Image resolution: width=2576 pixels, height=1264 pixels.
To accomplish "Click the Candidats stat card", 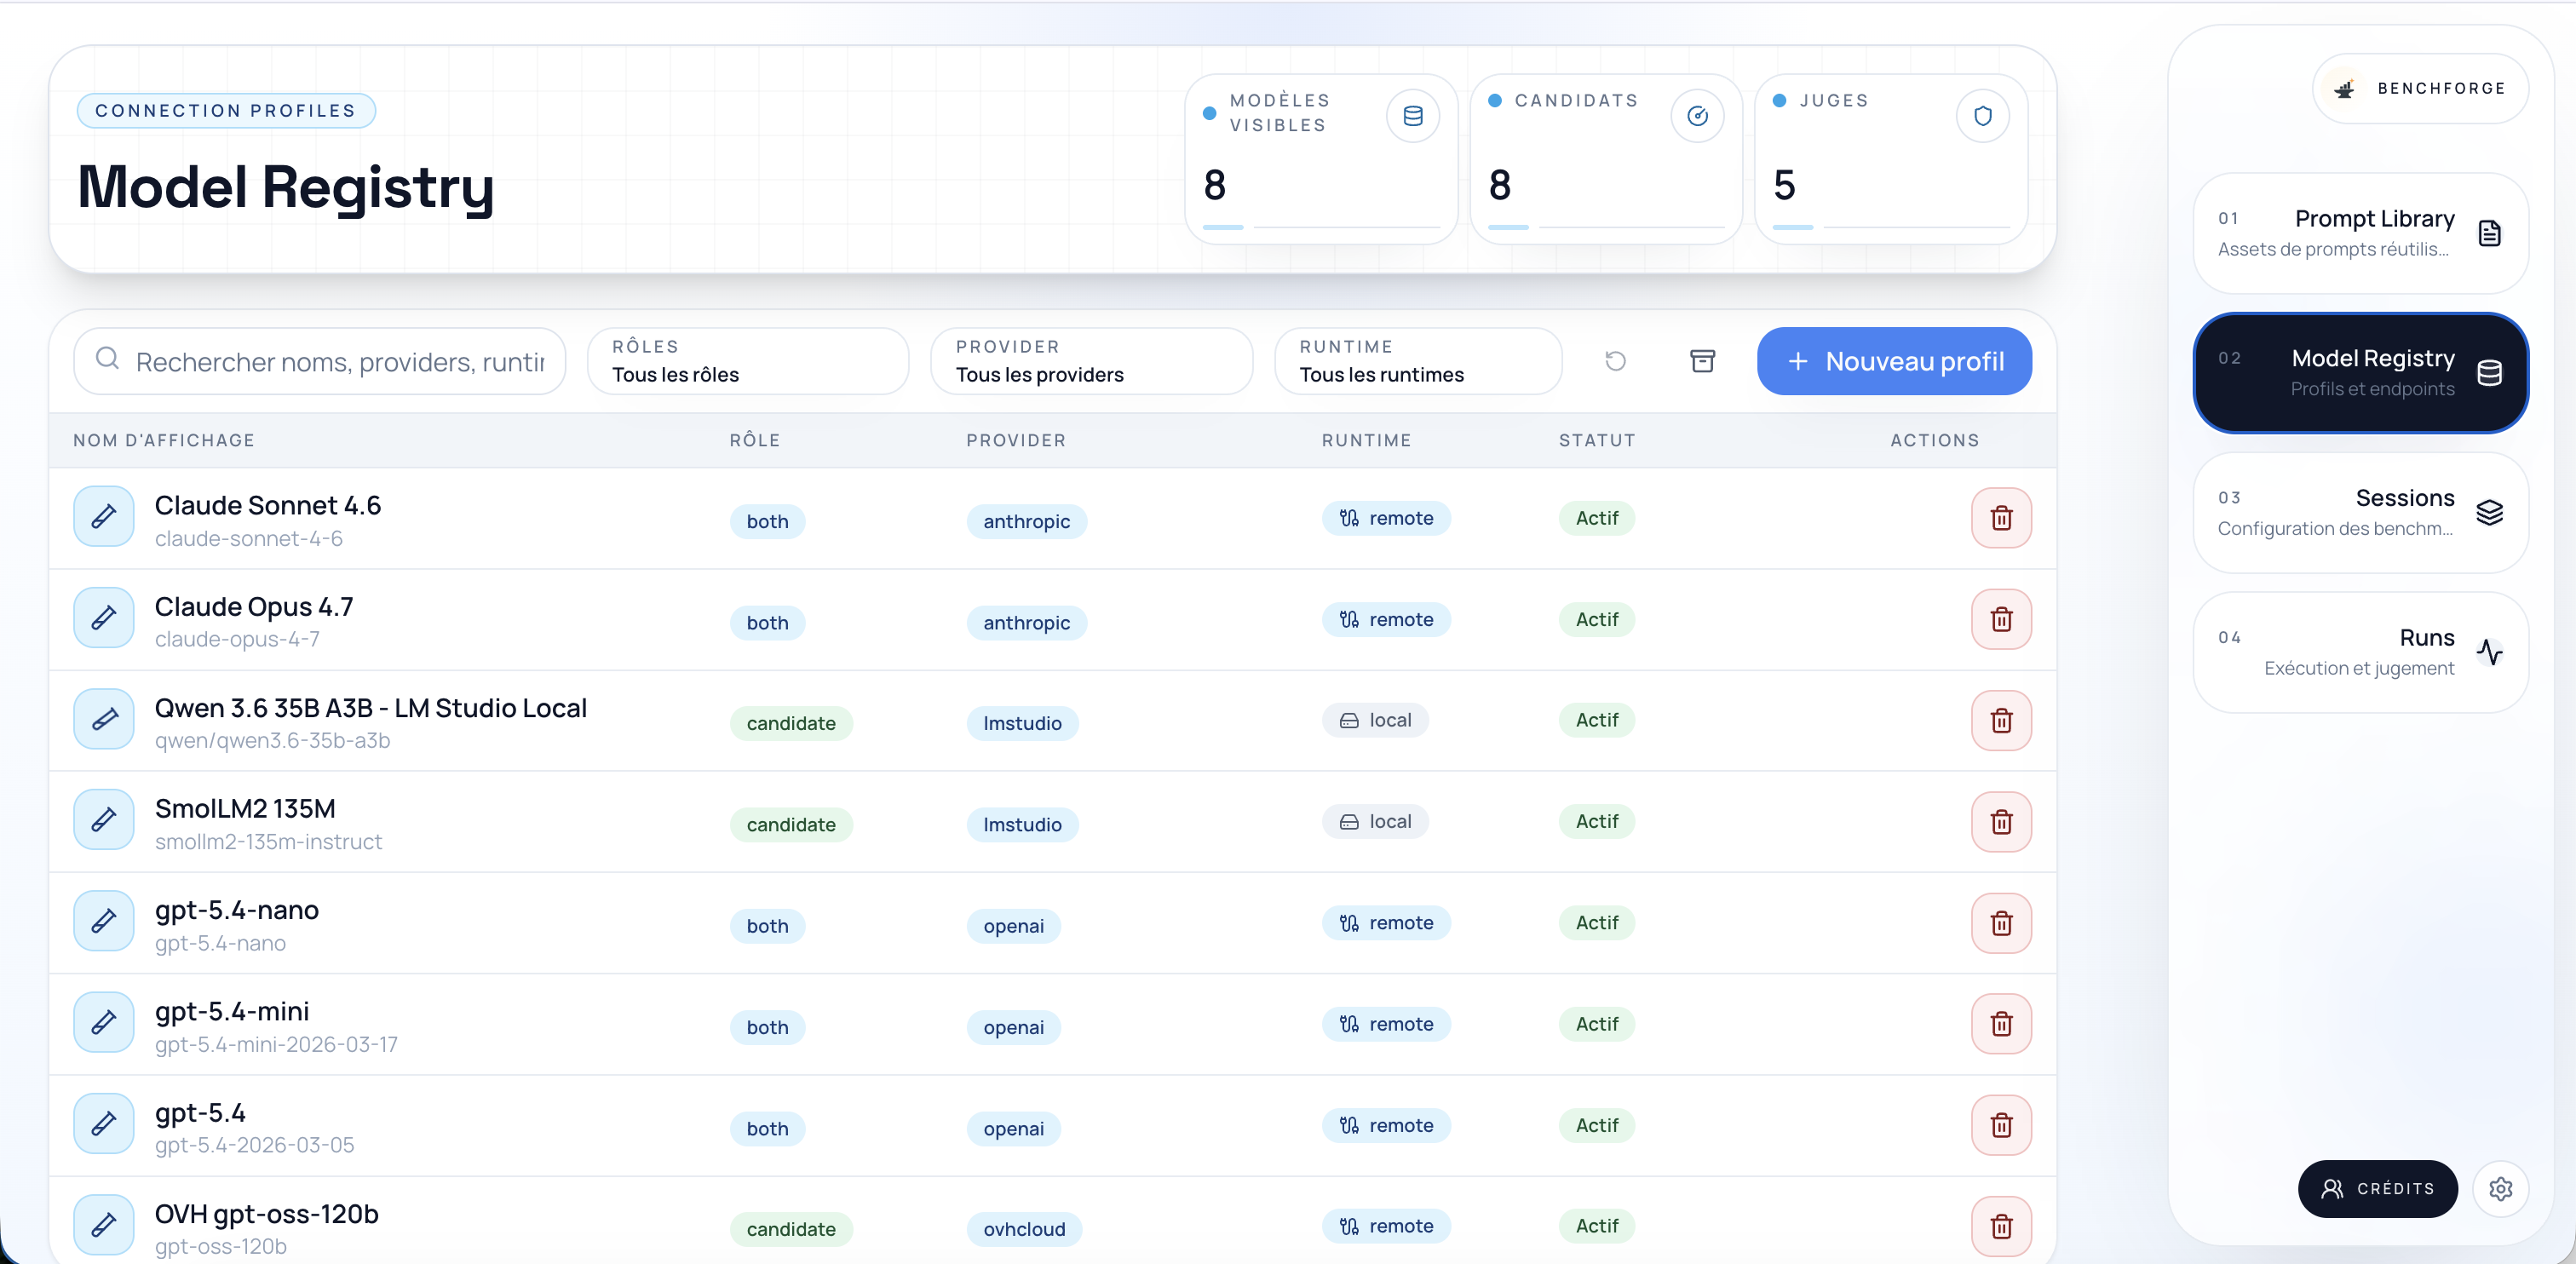I will 1606,159.
